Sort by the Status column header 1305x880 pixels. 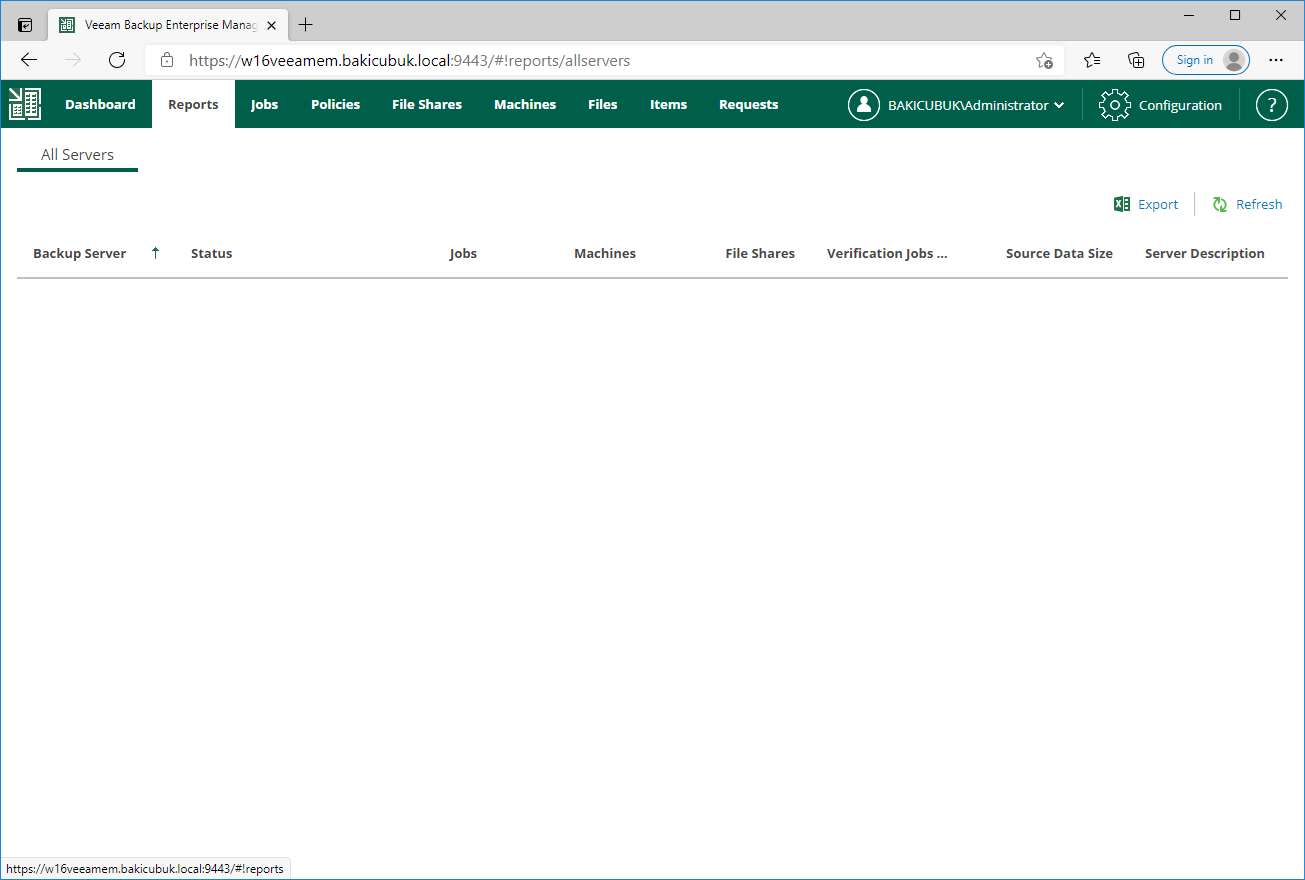pos(211,253)
